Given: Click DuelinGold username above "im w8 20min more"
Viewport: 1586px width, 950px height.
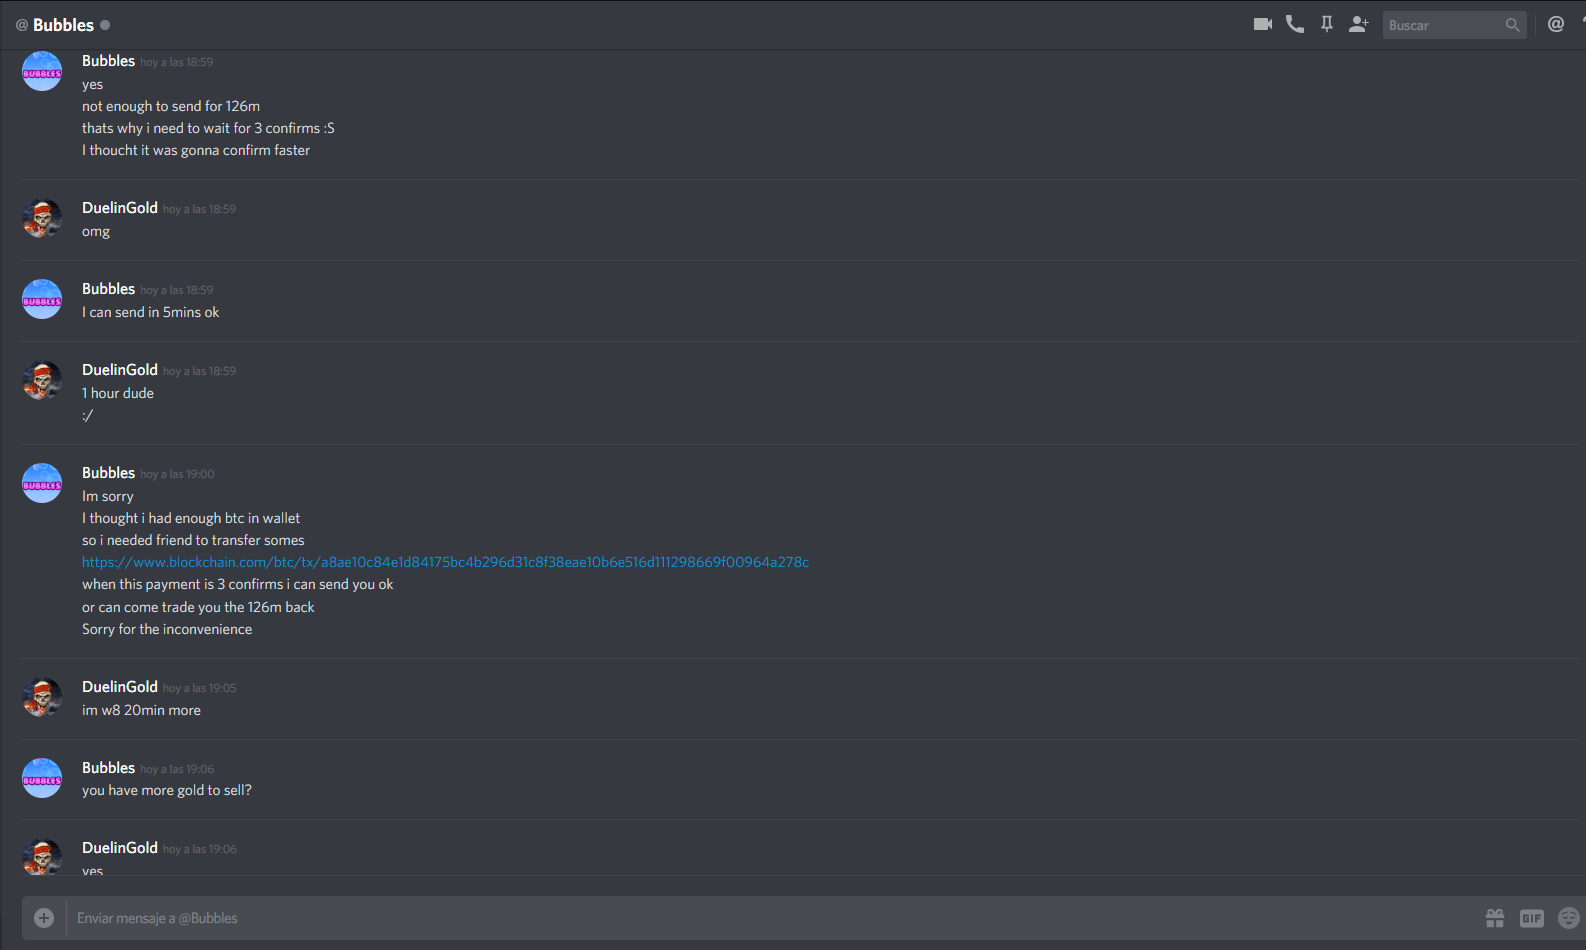Looking at the screenshot, I should click(x=120, y=687).
